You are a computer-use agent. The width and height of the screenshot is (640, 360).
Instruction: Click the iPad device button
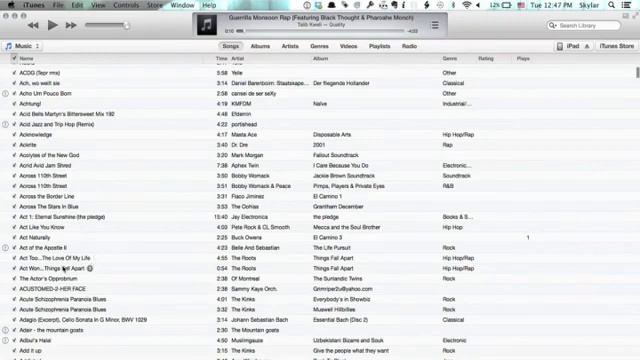tap(573, 46)
